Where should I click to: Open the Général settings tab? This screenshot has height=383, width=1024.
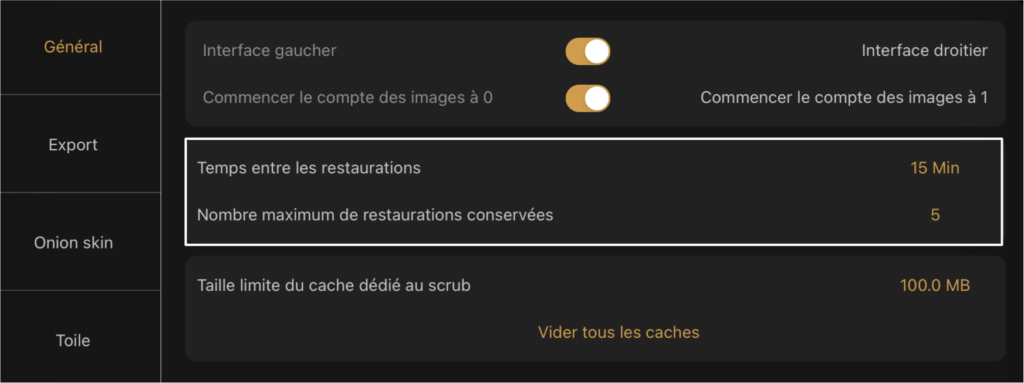coord(73,47)
